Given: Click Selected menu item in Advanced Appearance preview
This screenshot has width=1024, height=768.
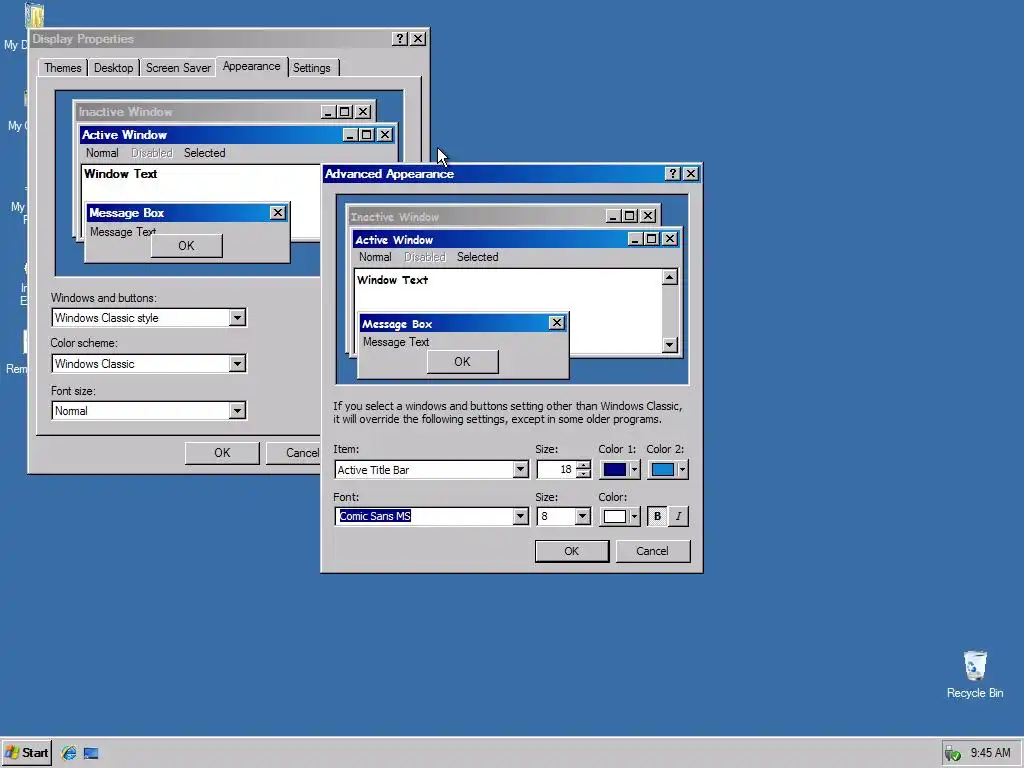Looking at the screenshot, I should click(477, 257).
